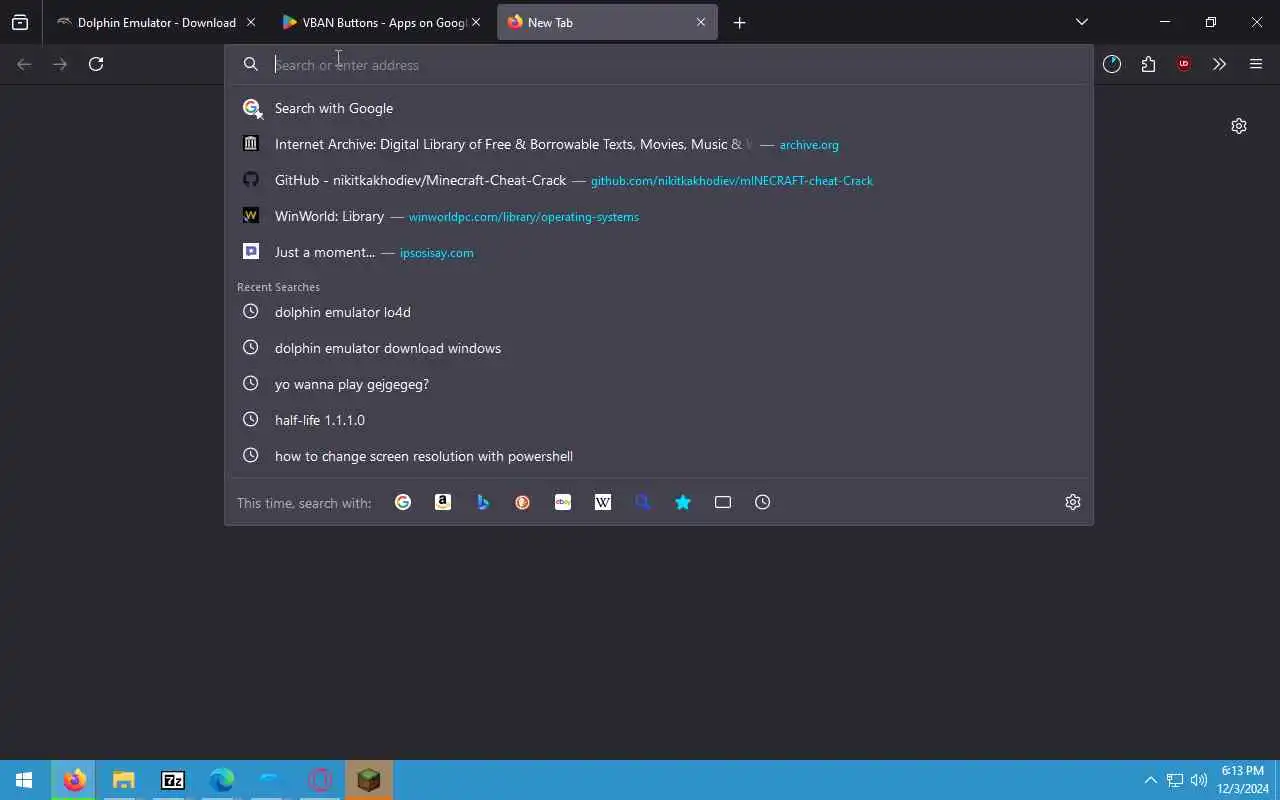Screen dimensions: 1280x800
Task: Go back to previous page
Action: click(x=24, y=64)
